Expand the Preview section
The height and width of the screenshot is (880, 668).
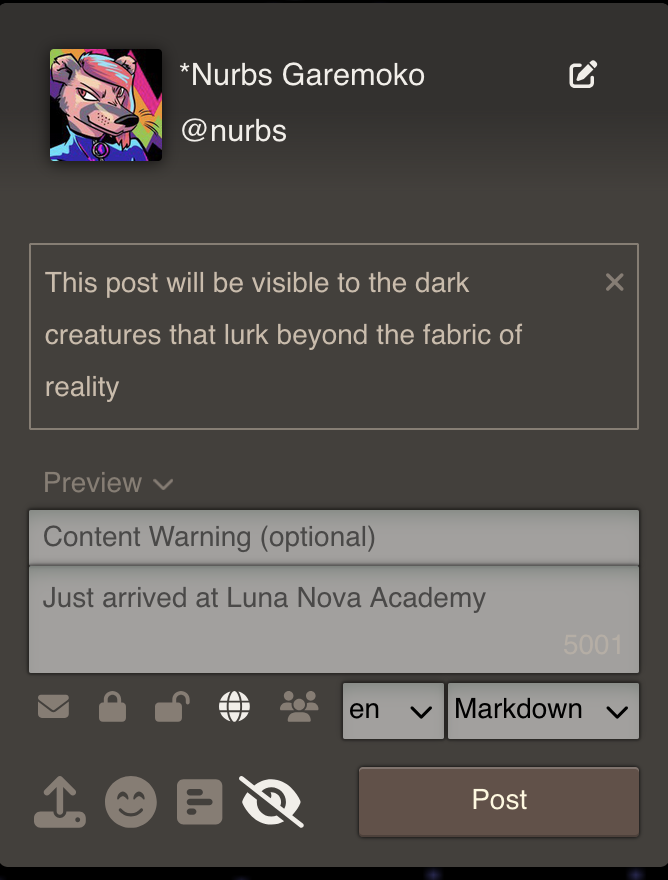pyautogui.click(x=108, y=484)
